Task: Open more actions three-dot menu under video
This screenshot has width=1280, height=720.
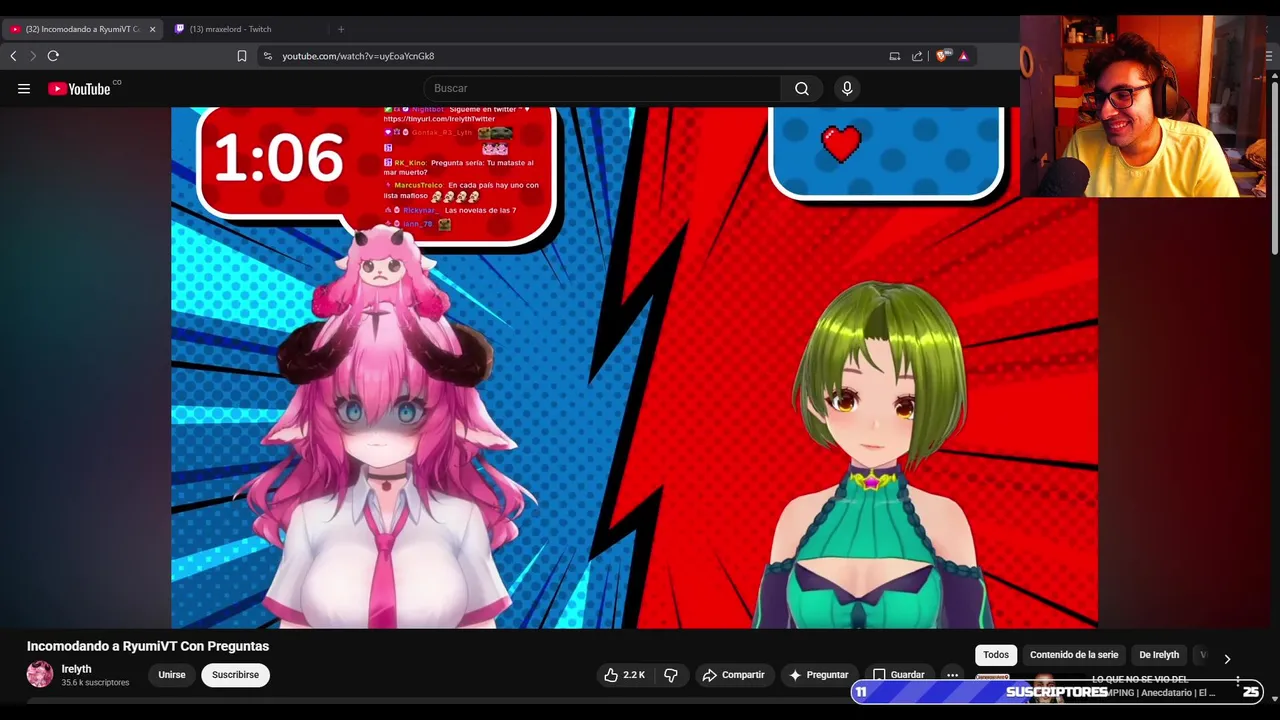Action: [952, 675]
